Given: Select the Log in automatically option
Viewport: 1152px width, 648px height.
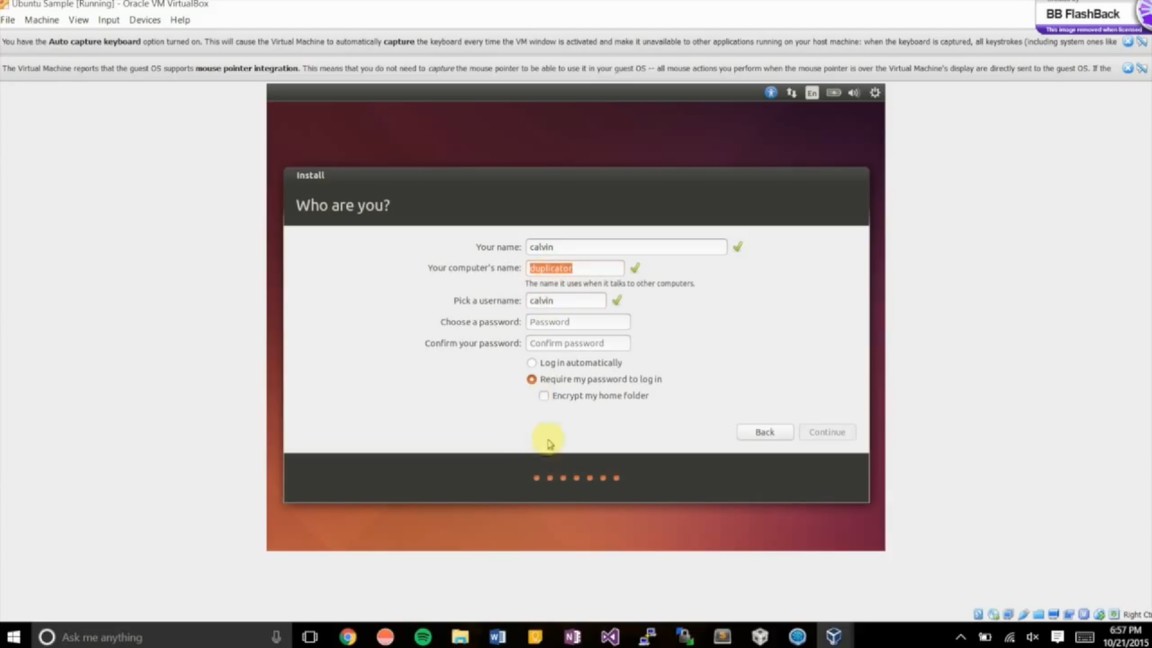Looking at the screenshot, I should [x=532, y=363].
